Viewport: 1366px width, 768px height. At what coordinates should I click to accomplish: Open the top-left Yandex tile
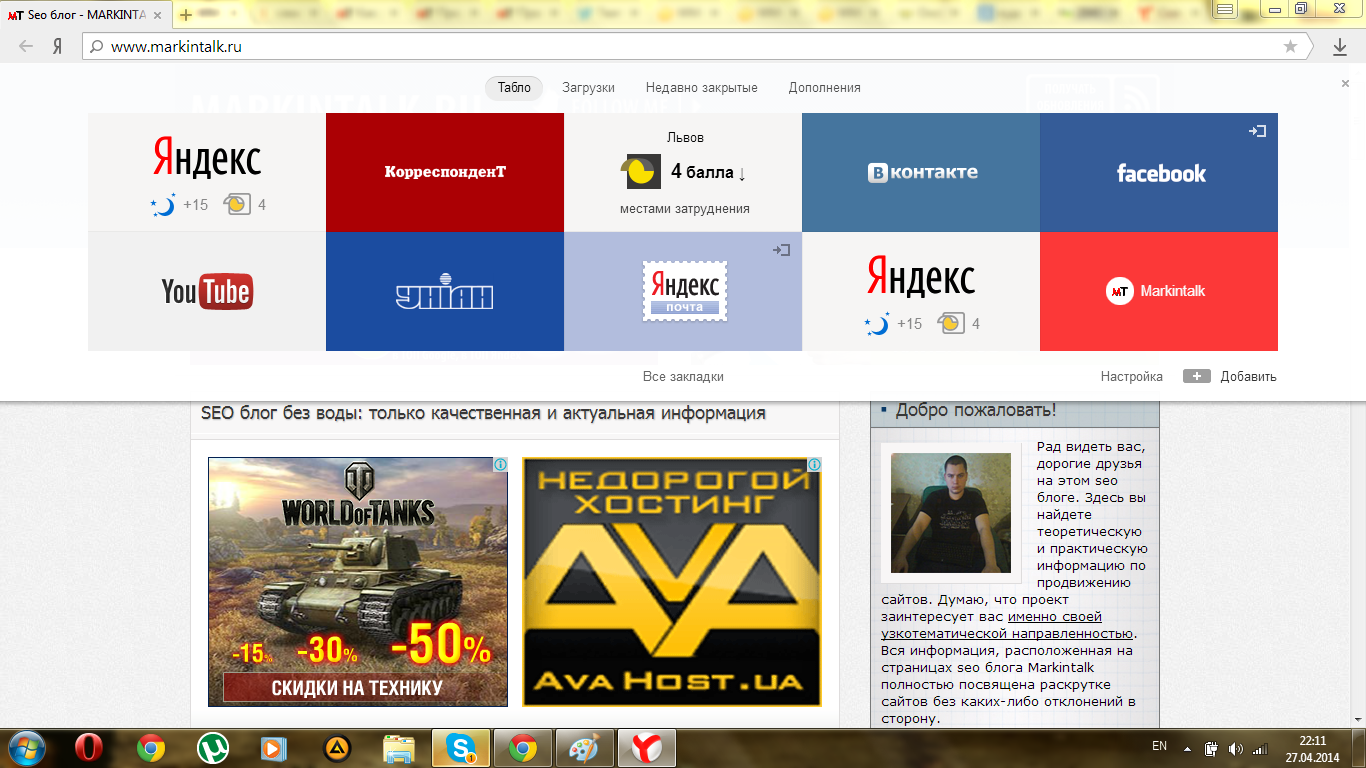click(207, 172)
